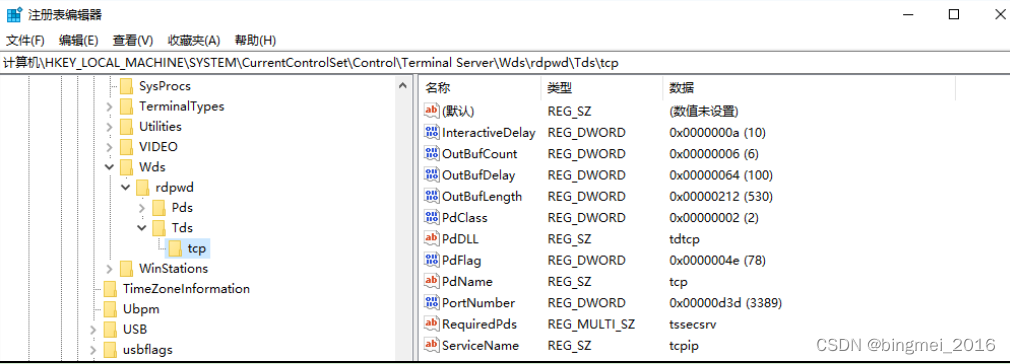Click the PdName string value icon
Screen dimensions: 1010x364
(432, 281)
